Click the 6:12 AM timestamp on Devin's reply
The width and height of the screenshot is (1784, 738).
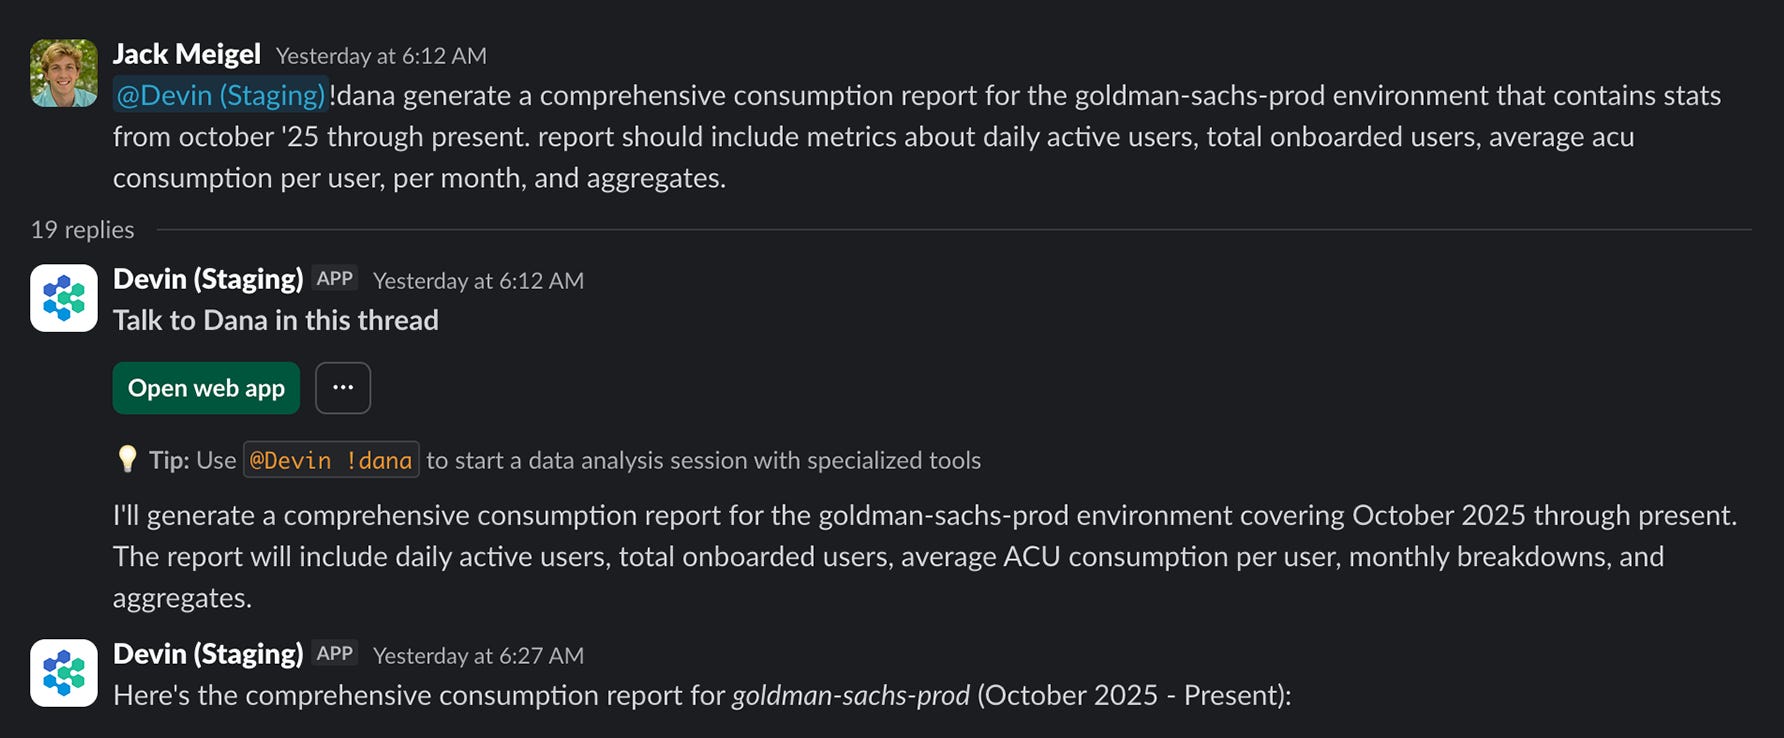point(478,281)
